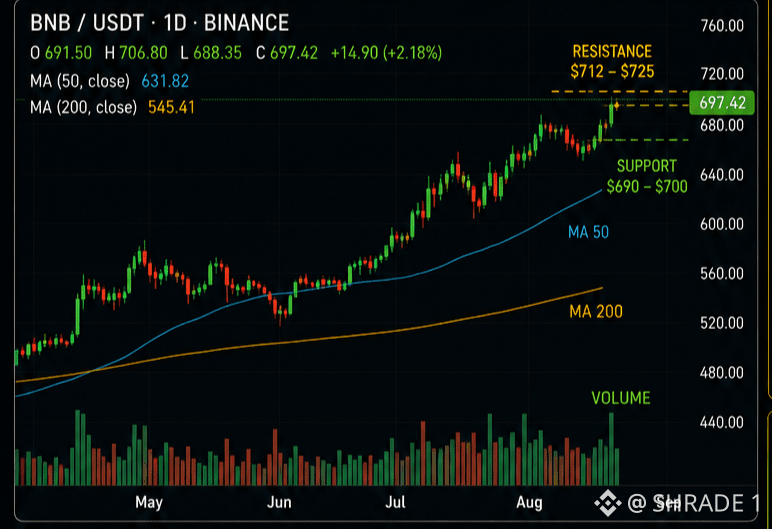This screenshot has width=772, height=529.
Task: Click the $712 – $725 resistance range text
Action: tap(612, 71)
